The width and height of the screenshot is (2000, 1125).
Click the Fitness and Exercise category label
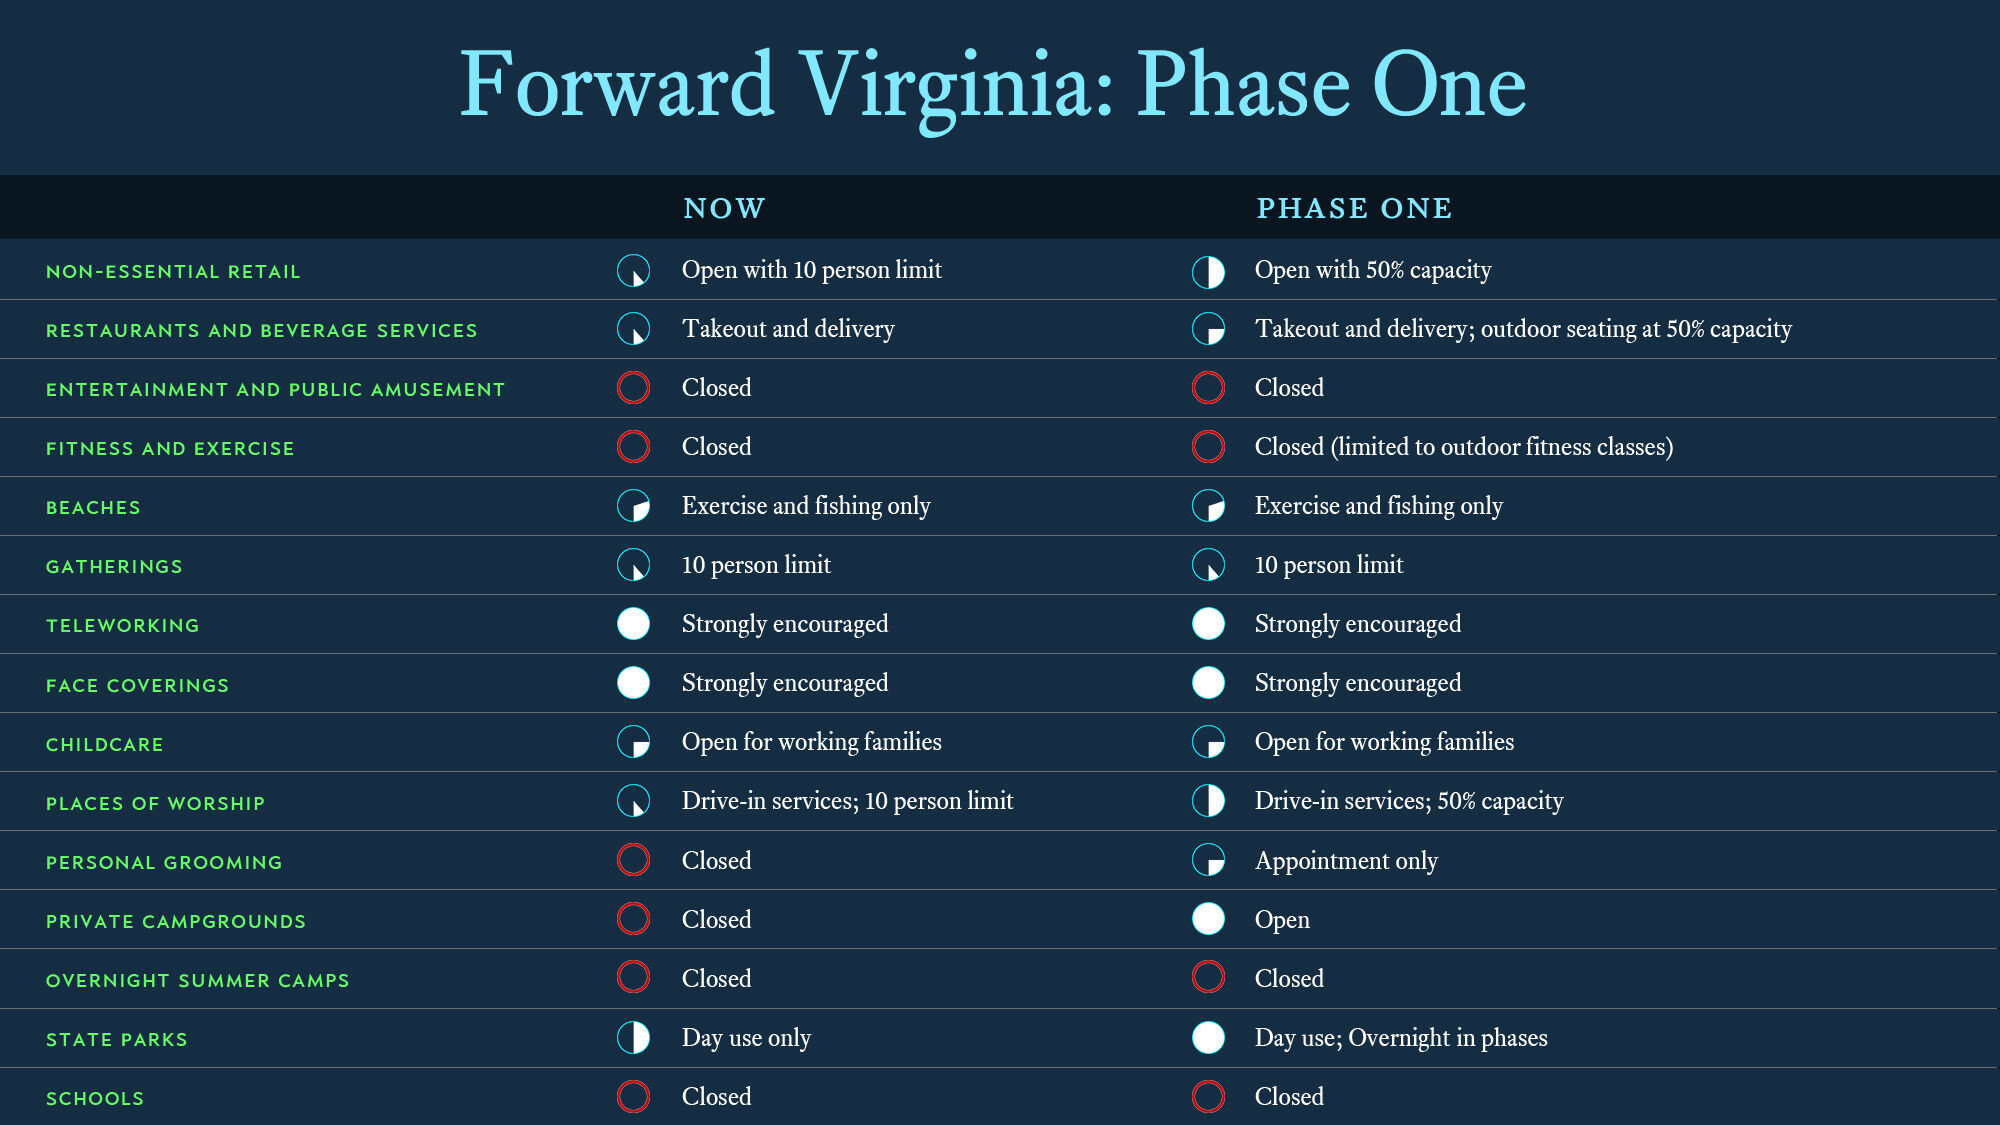tap(170, 449)
